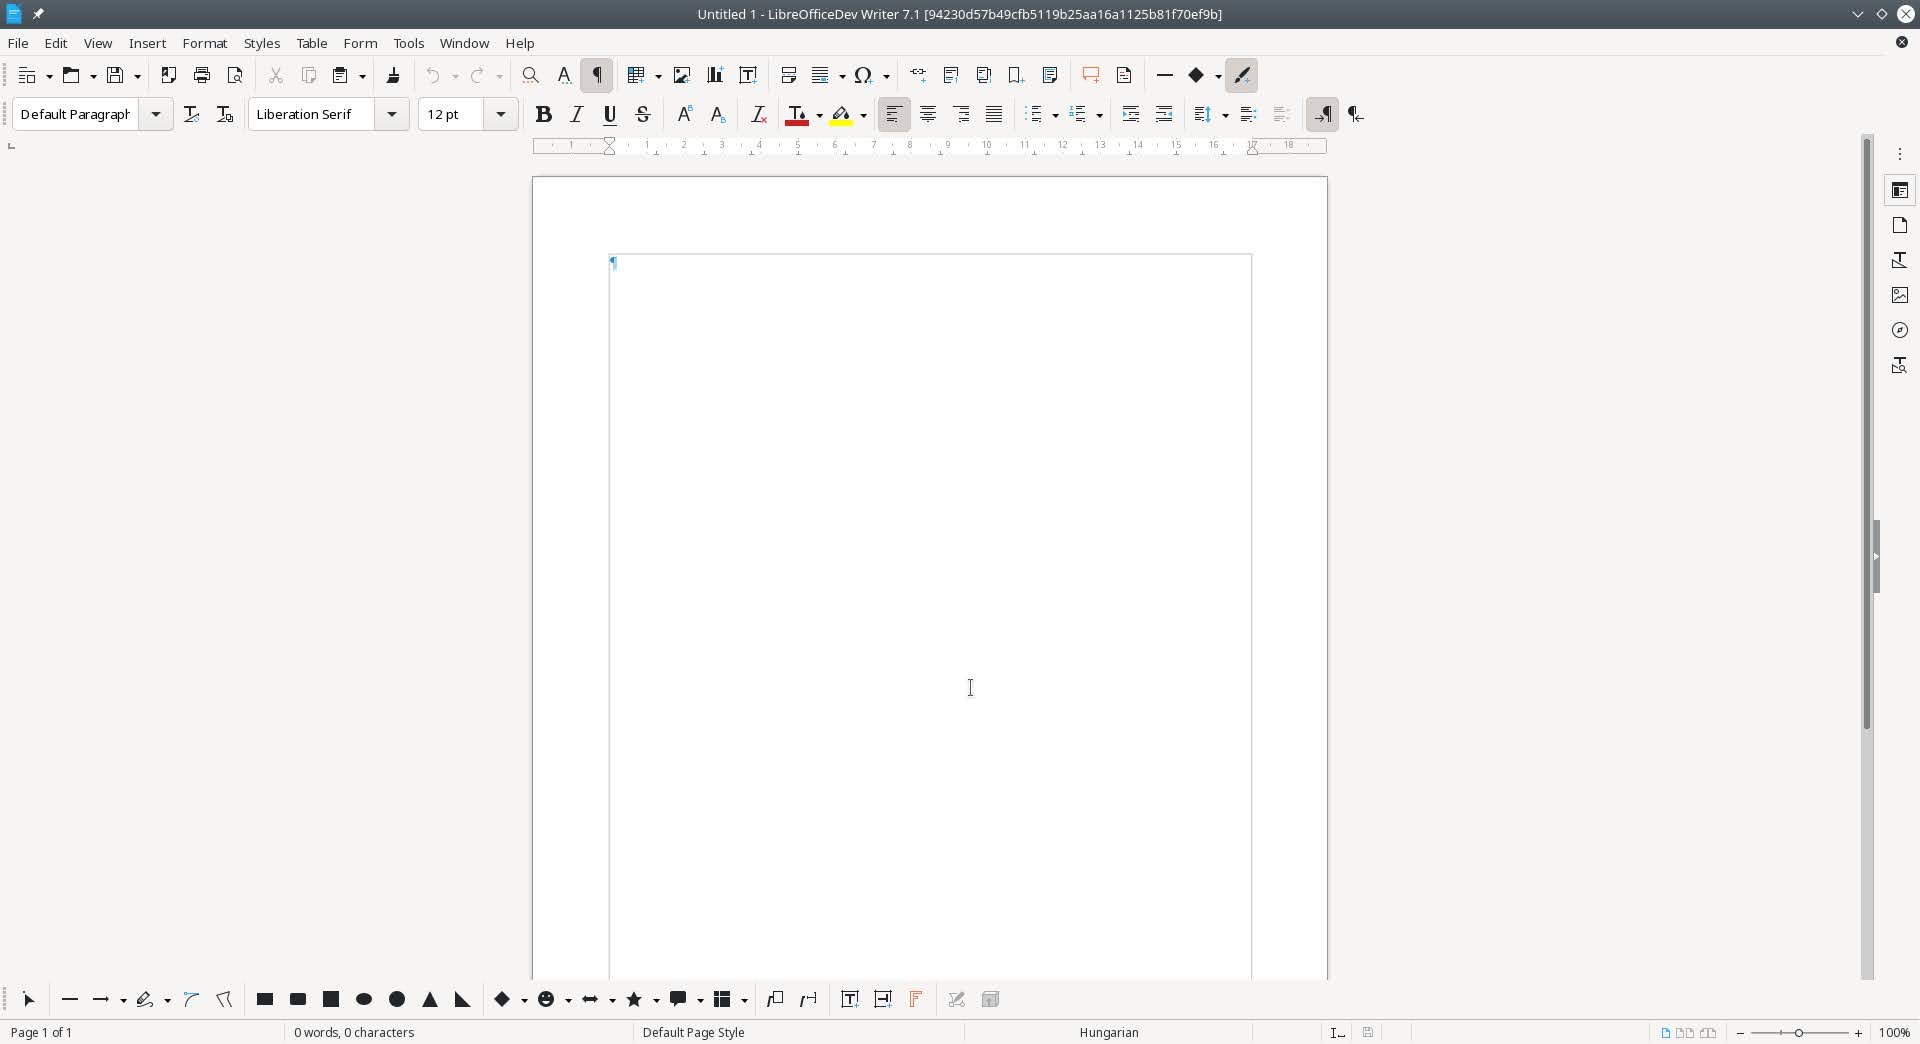Expand the Line Spacing dropdown arrow
The width and height of the screenshot is (1920, 1044).
(x=1225, y=115)
